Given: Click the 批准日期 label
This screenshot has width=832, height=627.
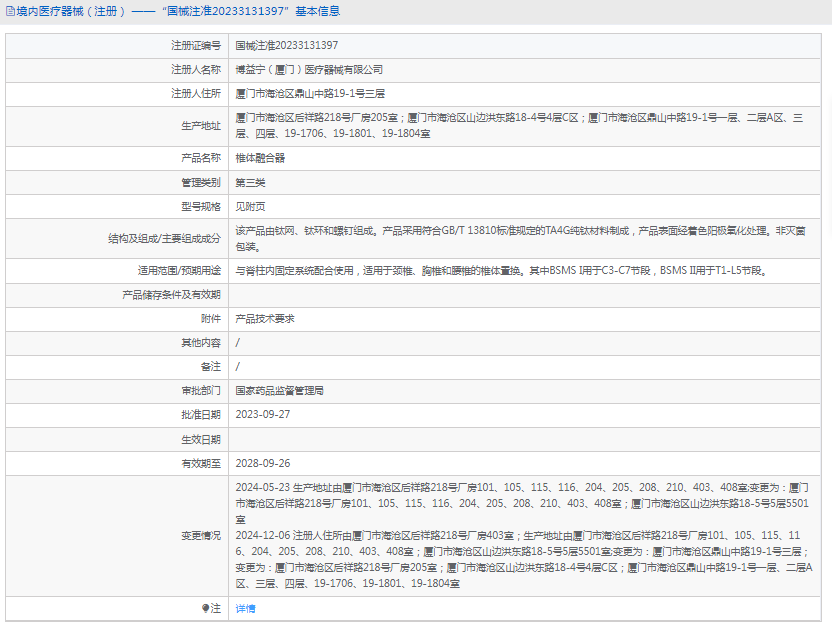Looking at the screenshot, I should [201, 415].
